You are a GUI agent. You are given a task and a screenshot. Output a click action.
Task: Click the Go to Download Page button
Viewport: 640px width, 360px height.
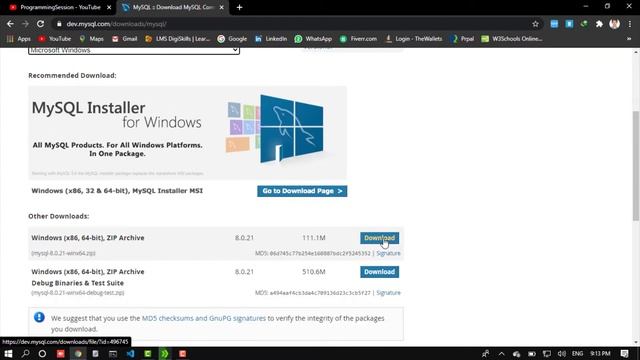(302, 191)
